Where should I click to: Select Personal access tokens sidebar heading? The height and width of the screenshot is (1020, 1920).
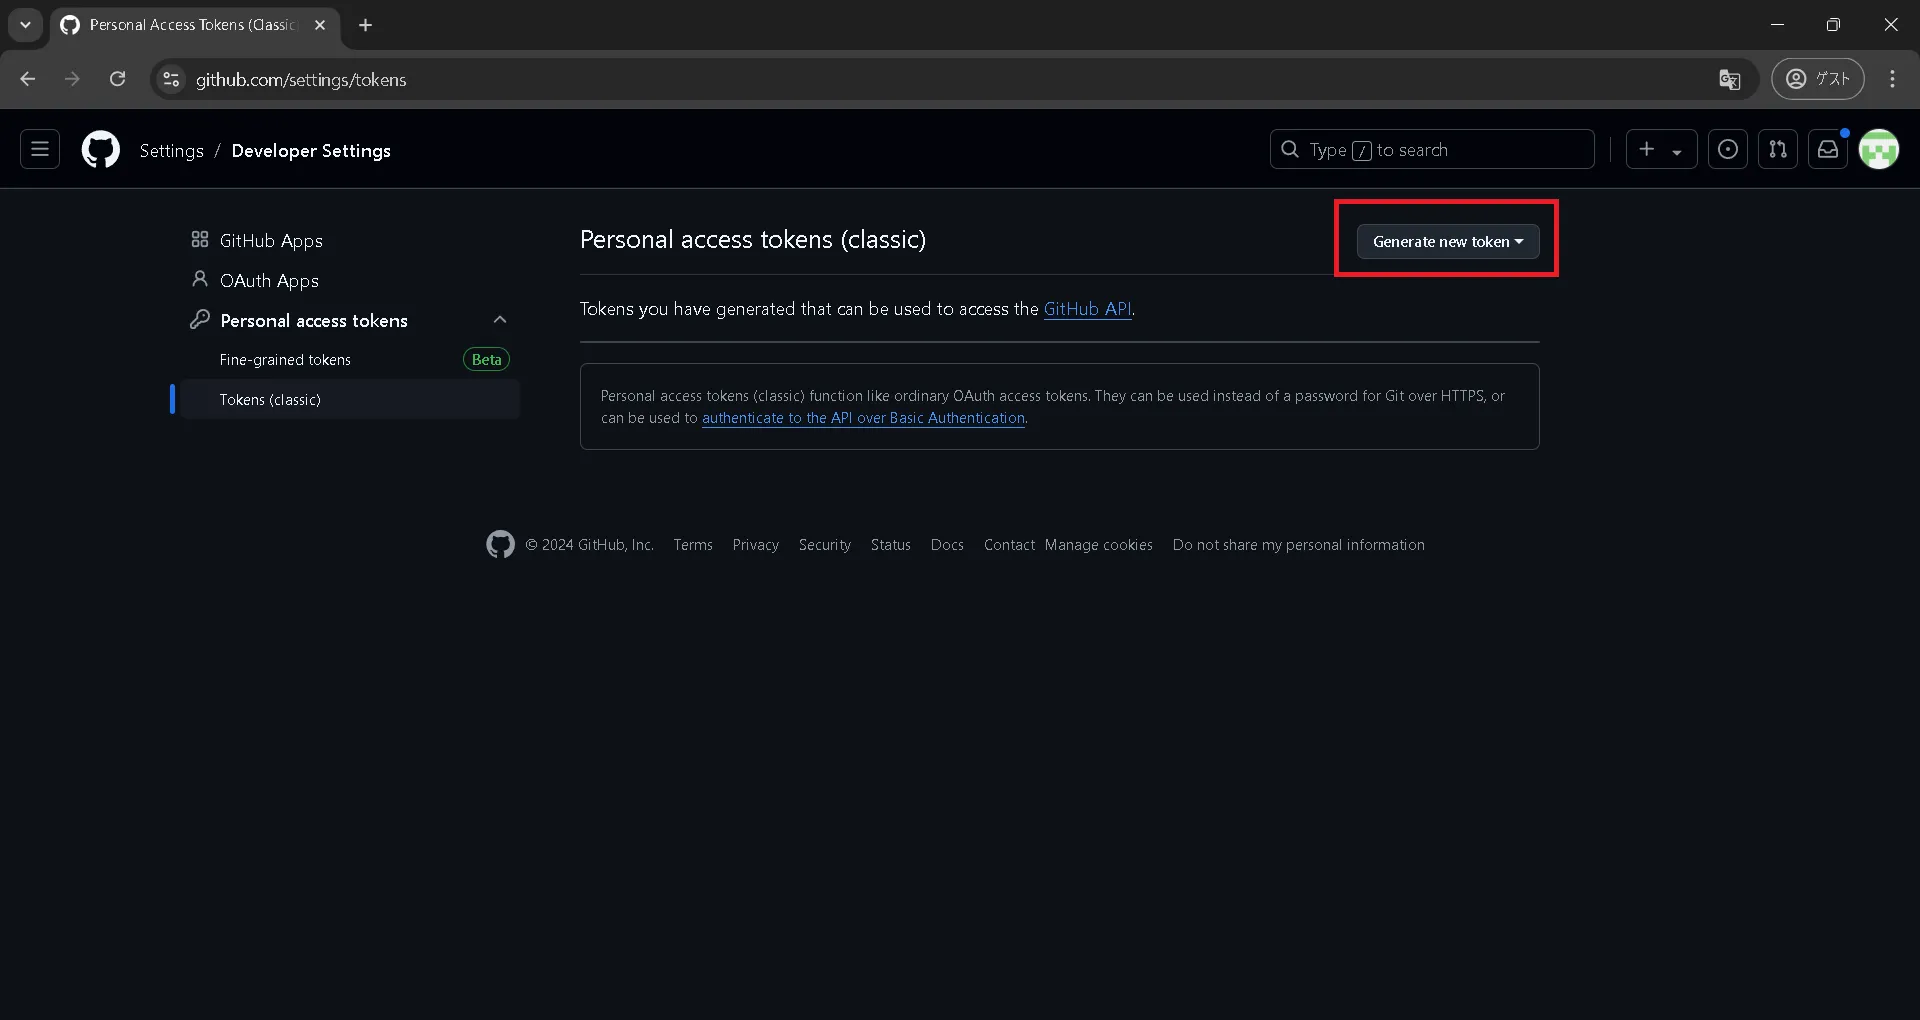click(314, 321)
